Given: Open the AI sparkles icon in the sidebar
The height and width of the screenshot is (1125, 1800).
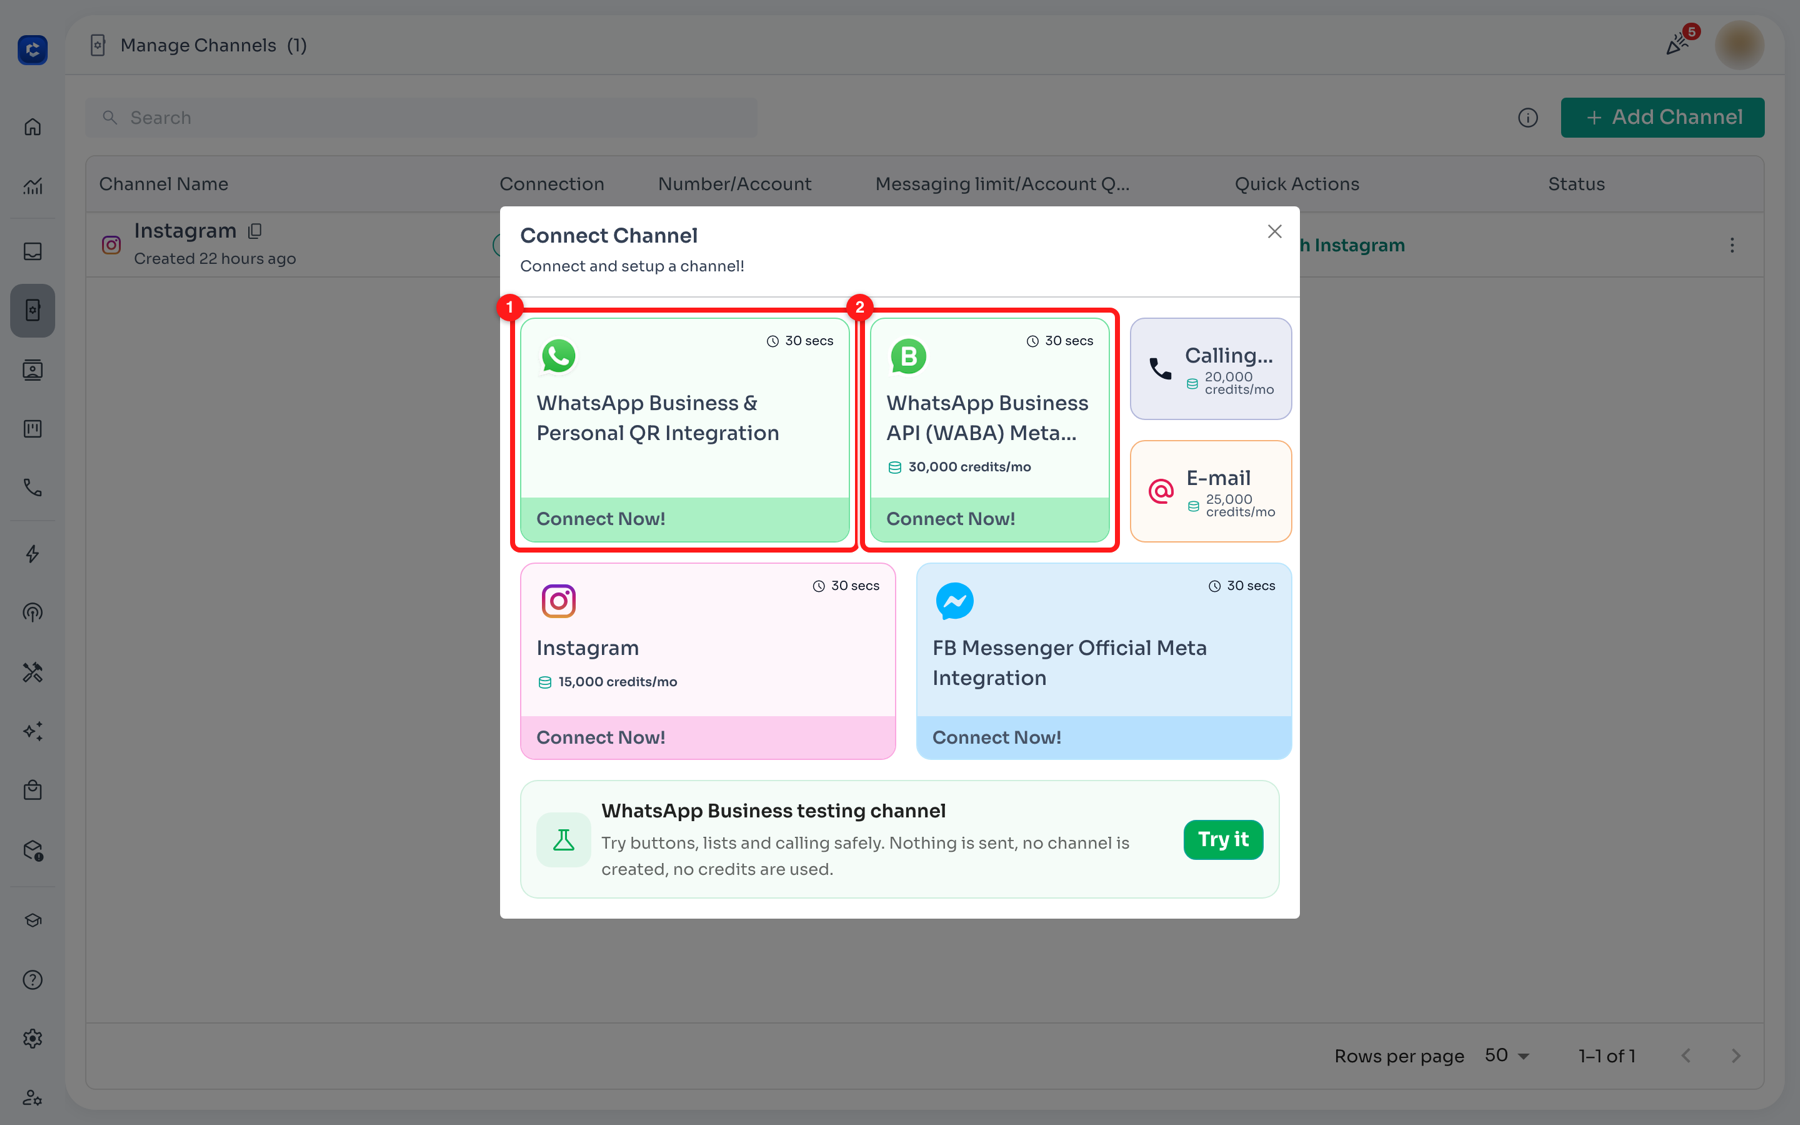Looking at the screenshot, I should point(33,731).
